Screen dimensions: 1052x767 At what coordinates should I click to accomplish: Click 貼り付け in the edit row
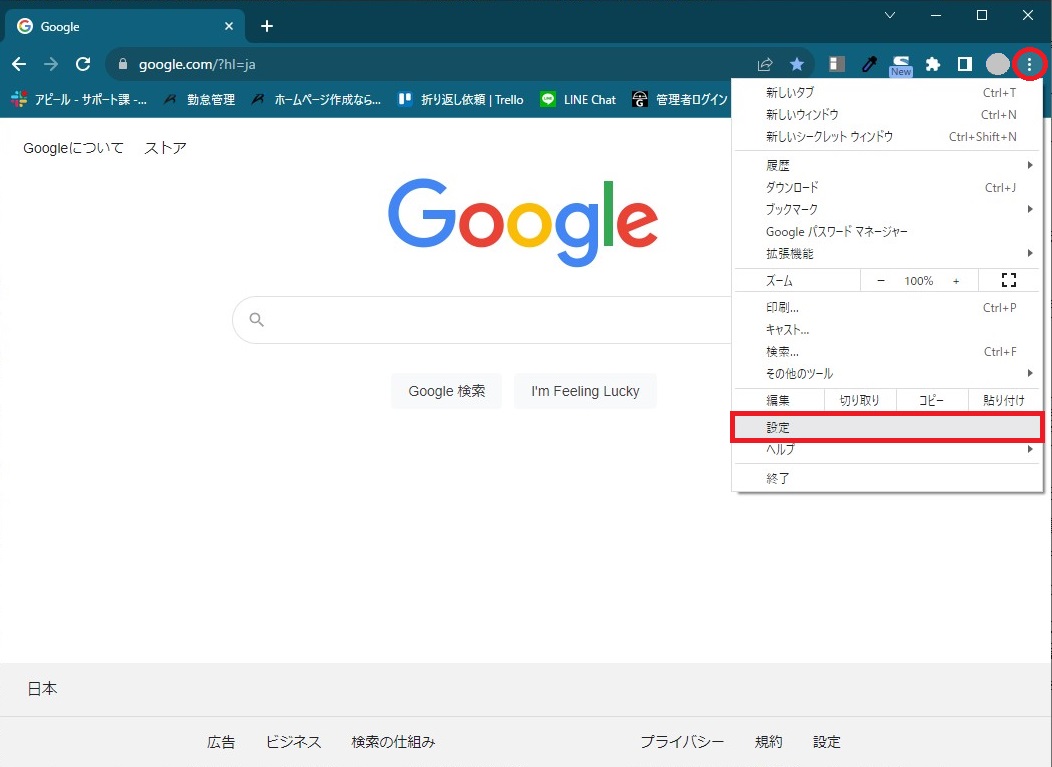pyautogui.click(x=1004, y=400)
